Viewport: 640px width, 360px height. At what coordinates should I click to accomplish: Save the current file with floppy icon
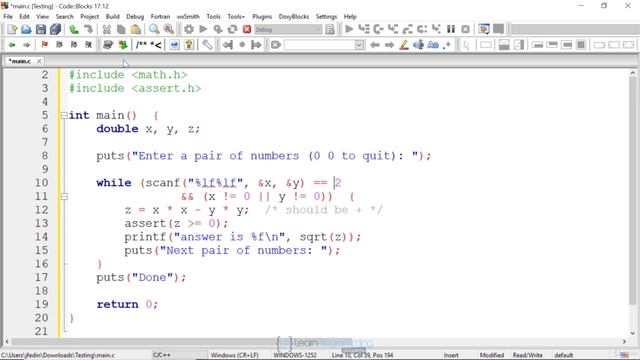[41, 29]
